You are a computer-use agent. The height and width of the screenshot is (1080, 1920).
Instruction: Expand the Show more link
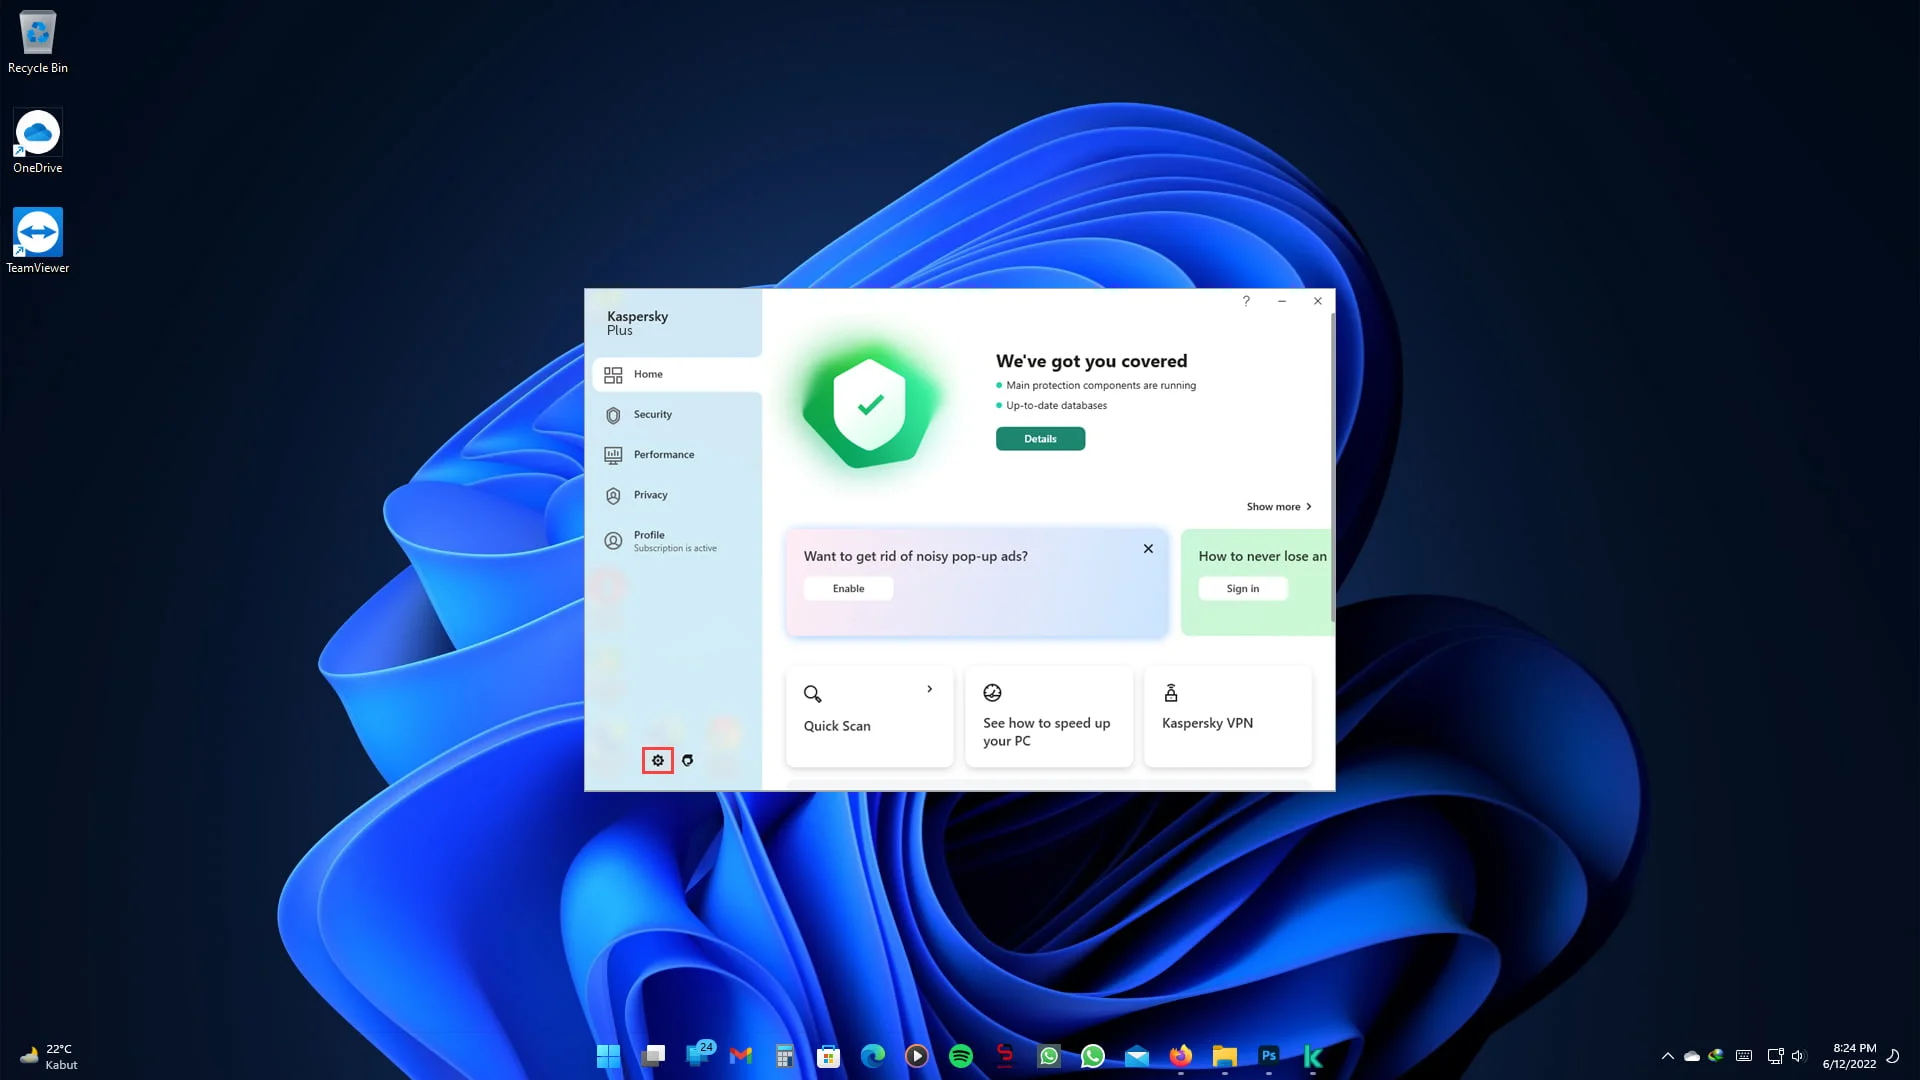1279,507
